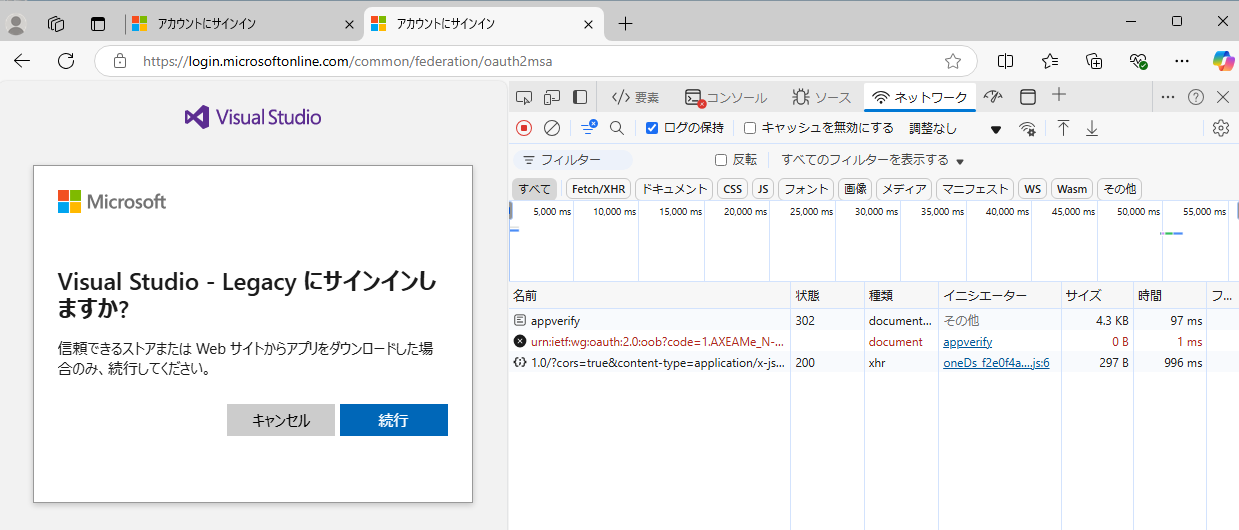Open the Edge collections icon
The image size is (1239, 530).
(x=1094, y=61)
